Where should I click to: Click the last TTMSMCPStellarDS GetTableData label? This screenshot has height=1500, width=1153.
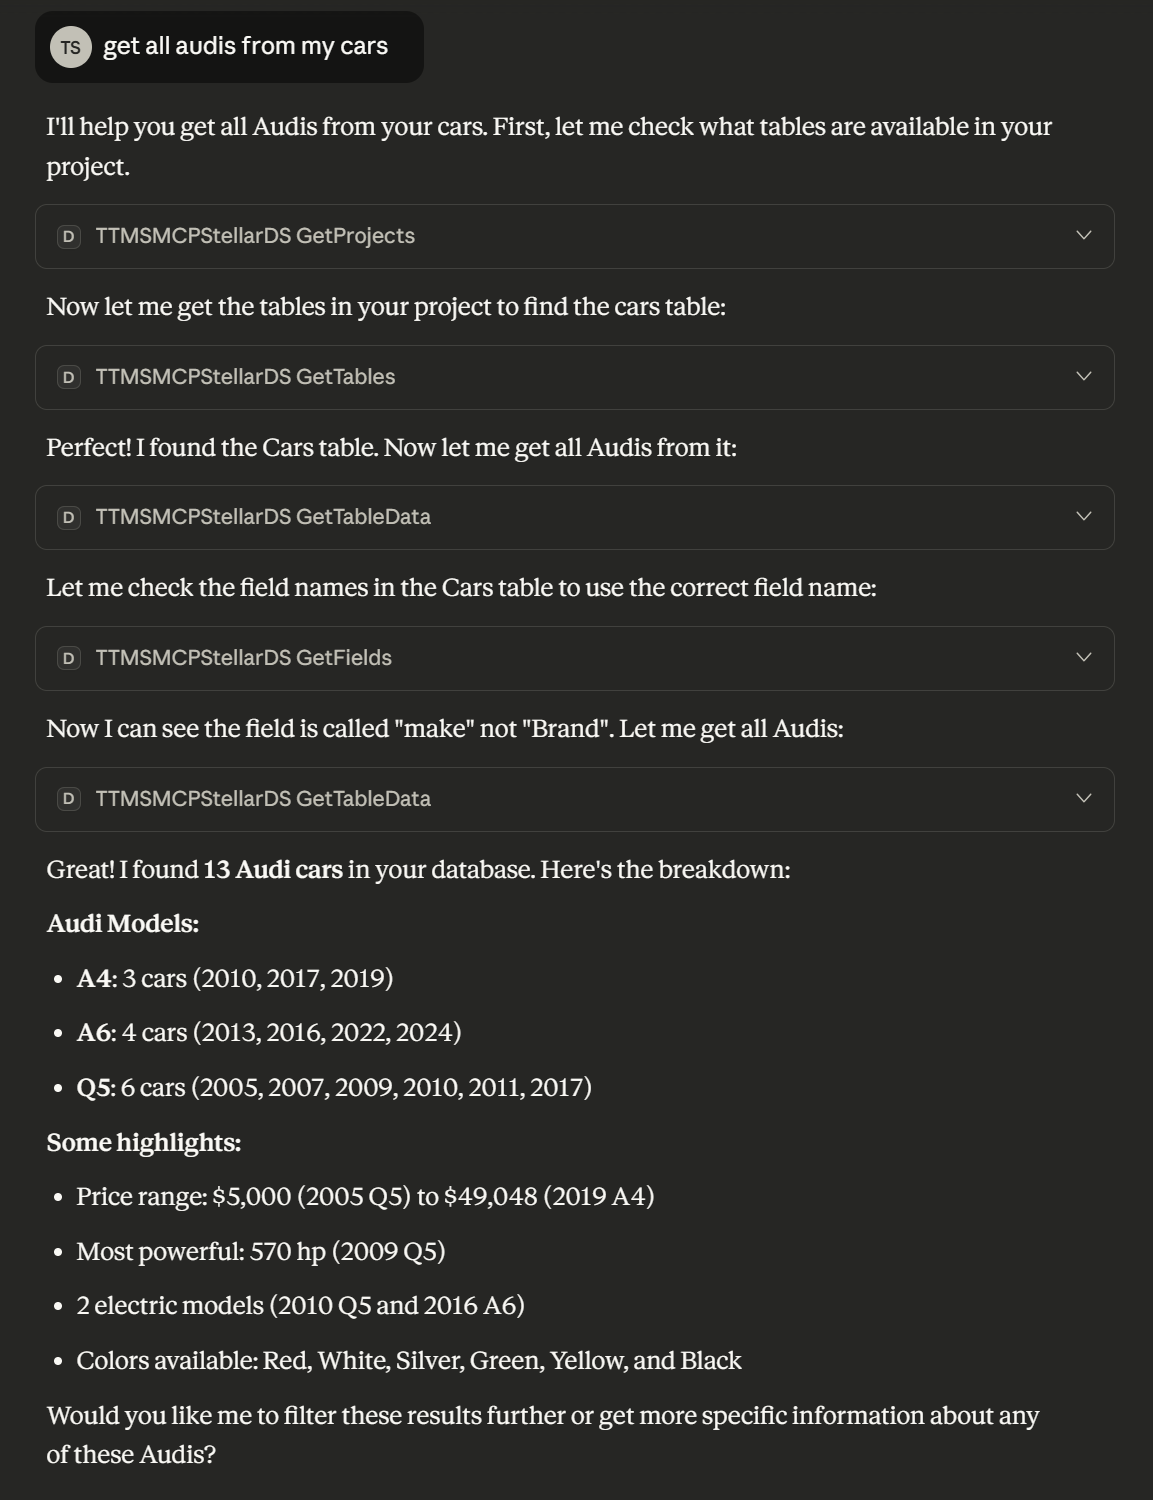(263, 799)
